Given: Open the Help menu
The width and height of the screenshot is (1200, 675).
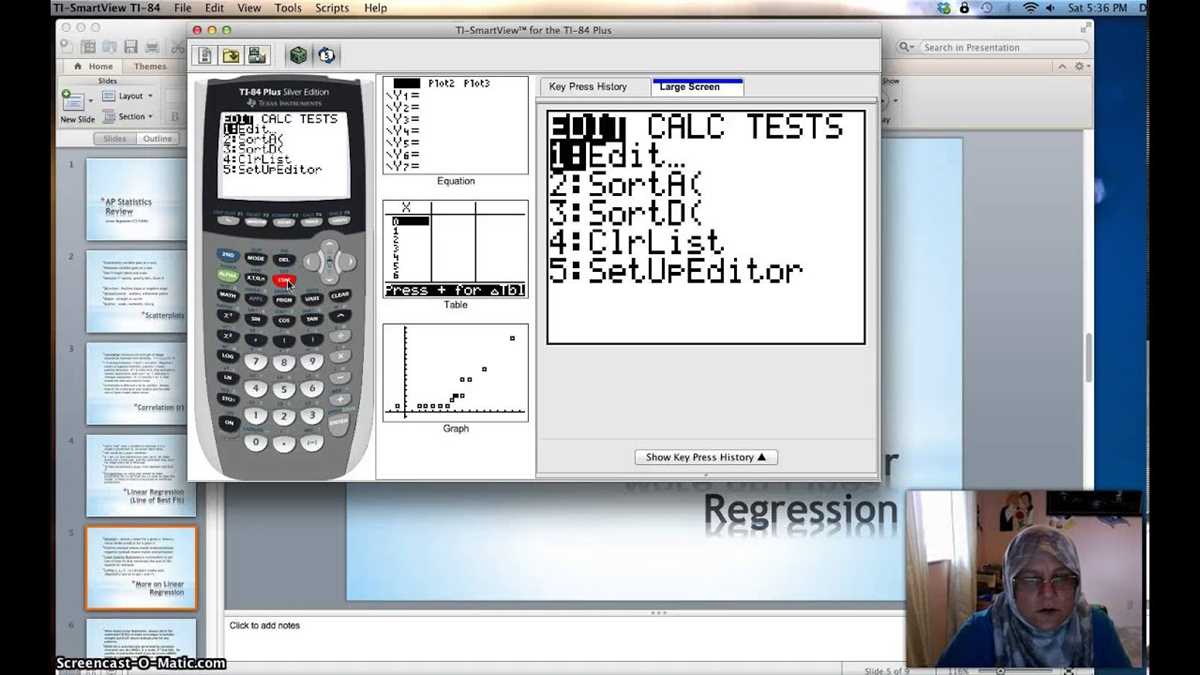Looking at the screenshot, I should coord(375,8).
